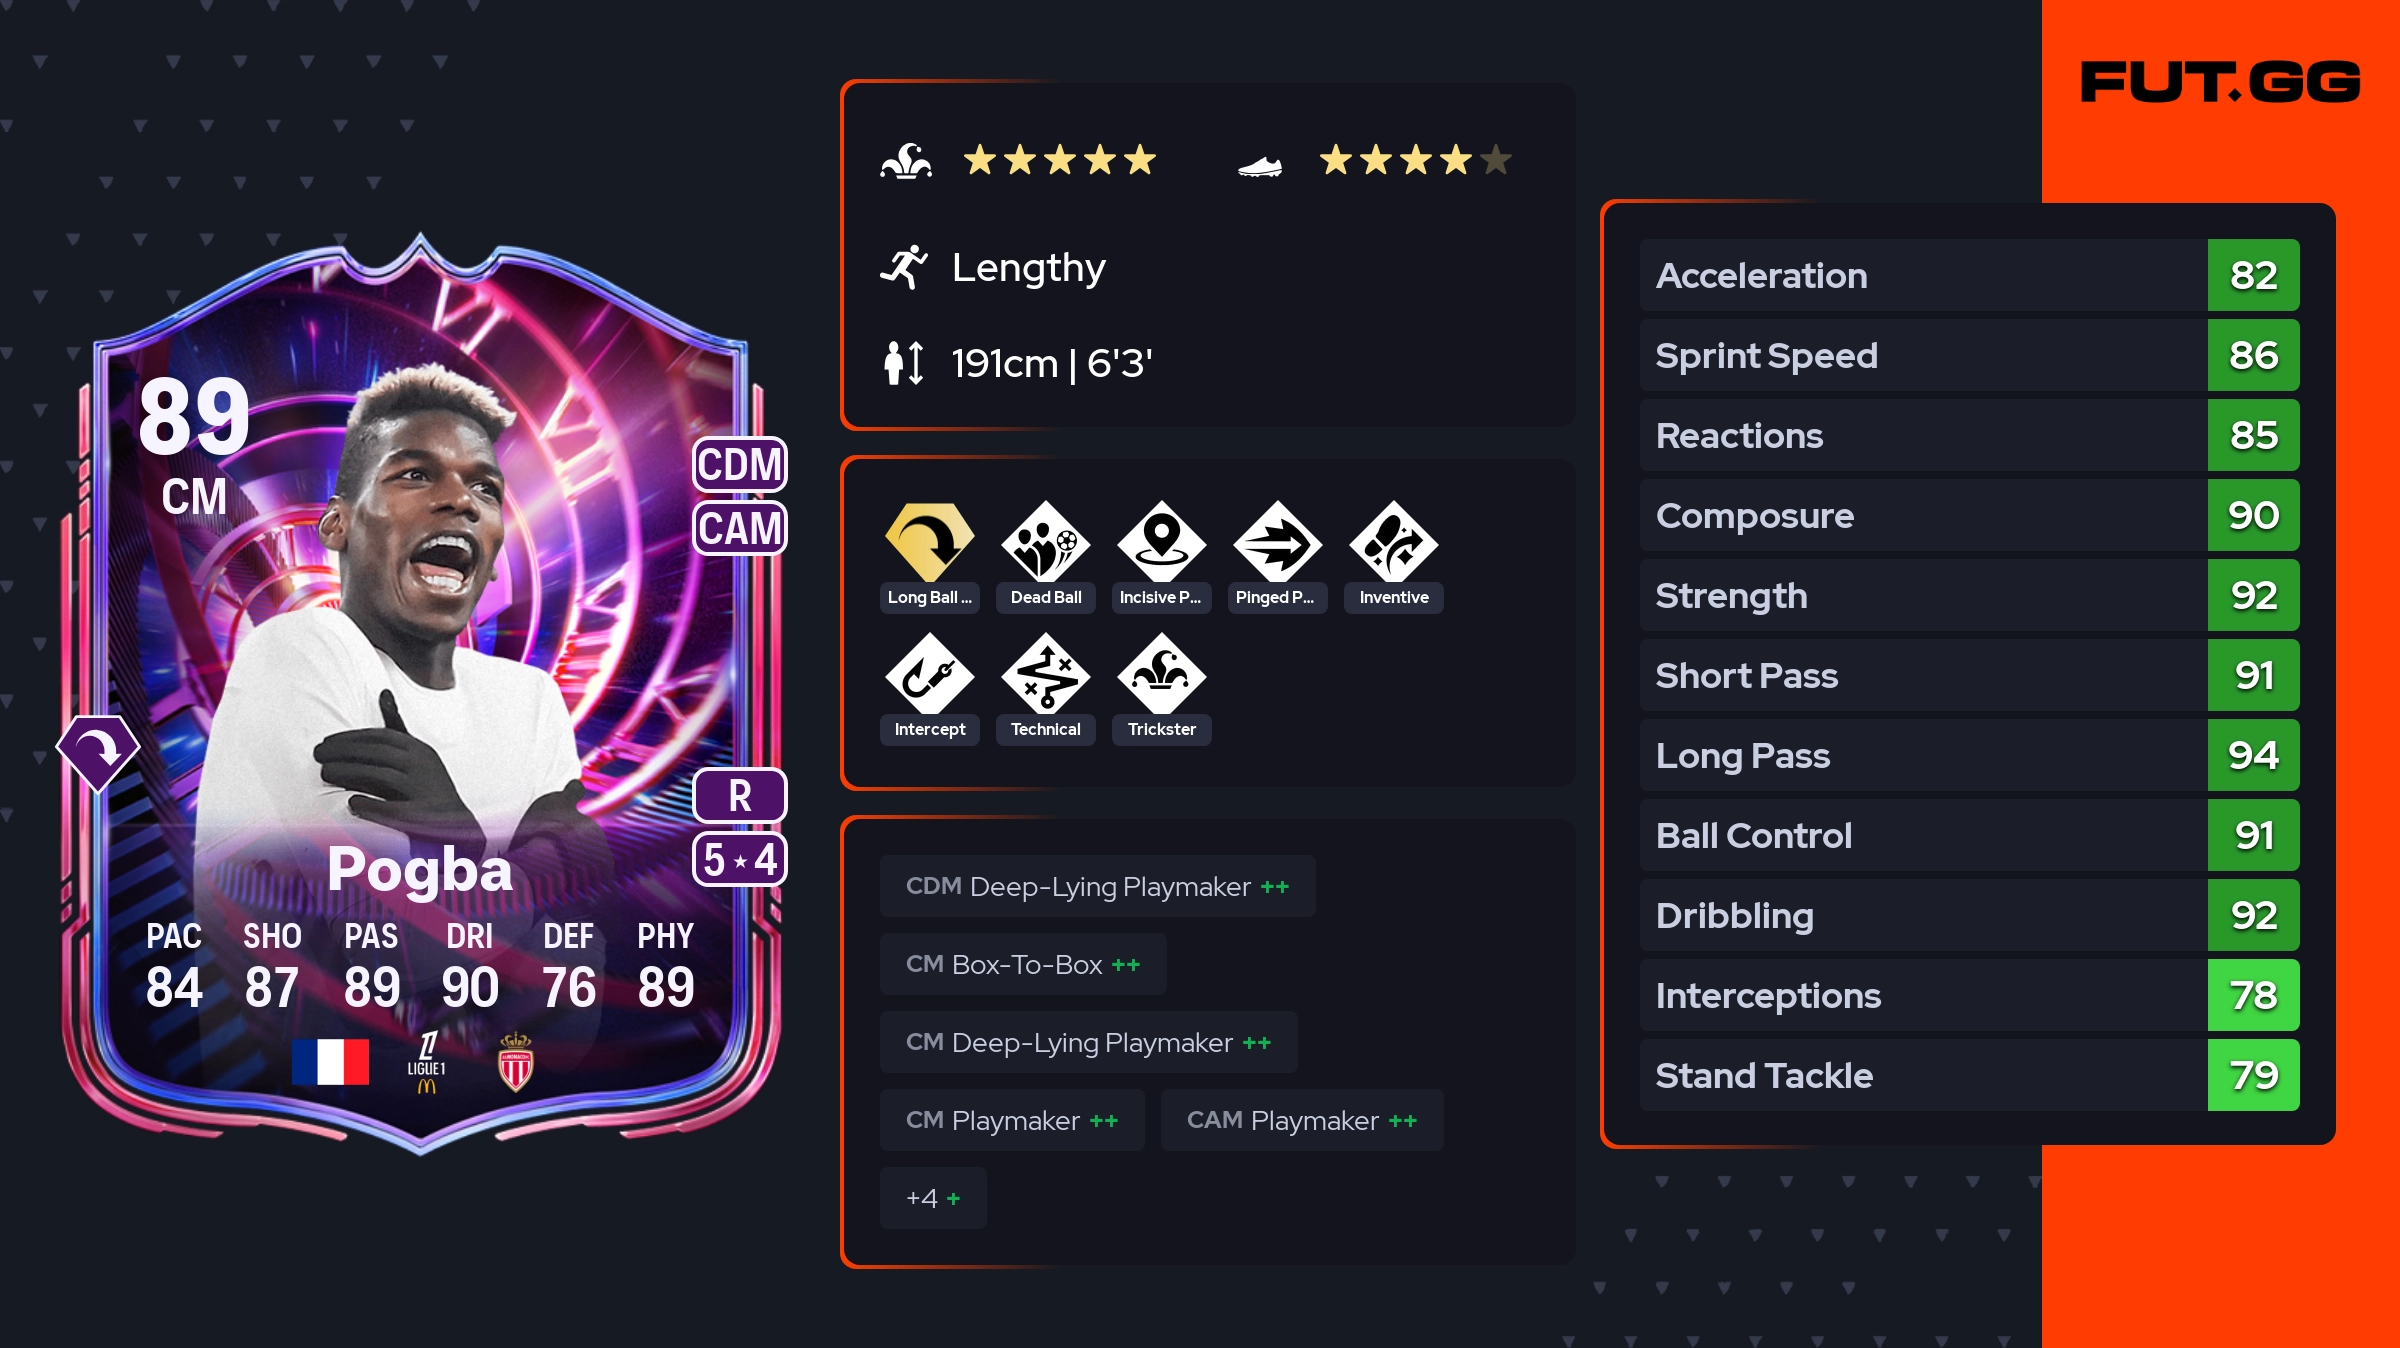
Task: Select CDM Deep-Lying Playmaker role
Action: 1097,886
